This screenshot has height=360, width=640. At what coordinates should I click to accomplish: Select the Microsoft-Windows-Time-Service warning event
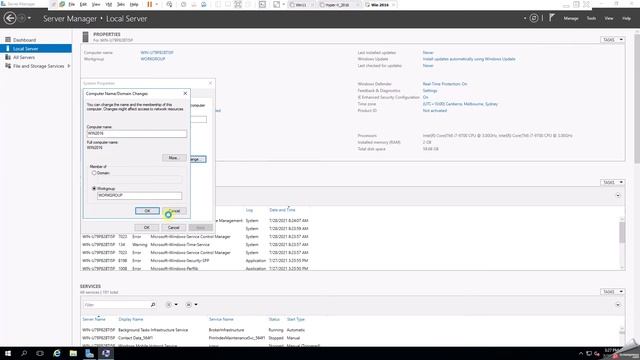(351, 244)
